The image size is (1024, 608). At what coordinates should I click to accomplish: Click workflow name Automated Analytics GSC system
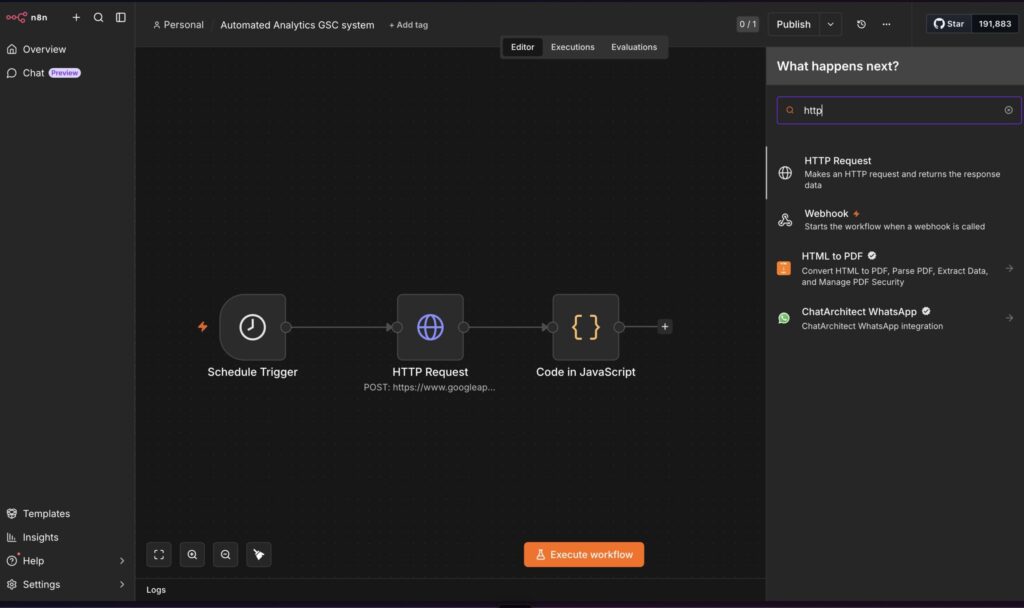coord(297,25)
